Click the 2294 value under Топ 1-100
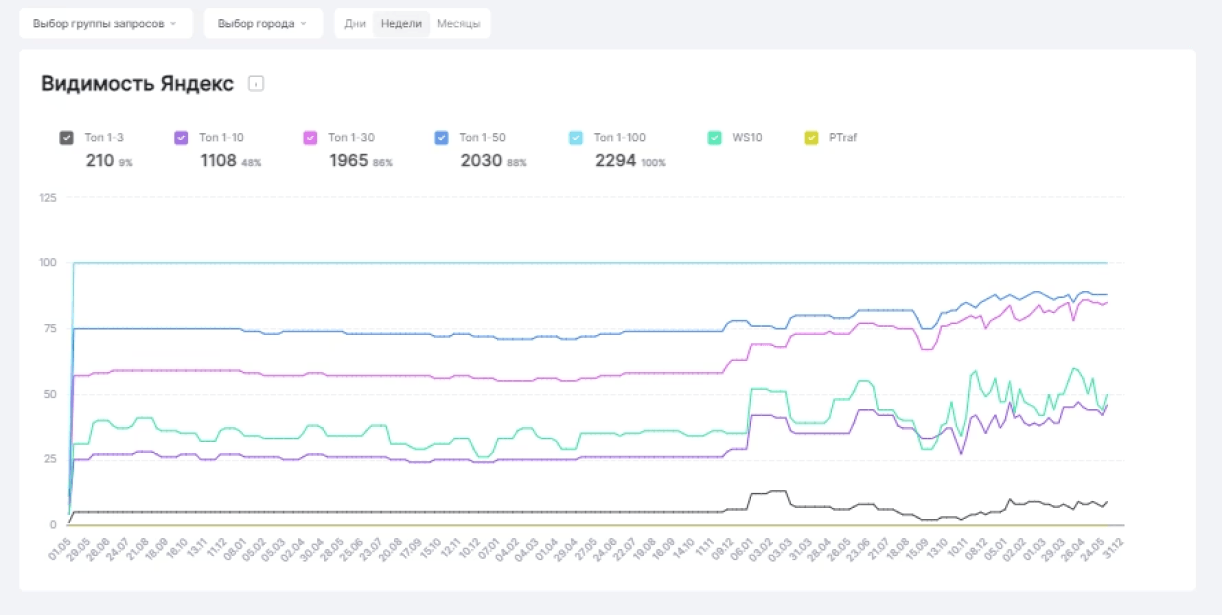Image resolution: width=1222 pixels, height=615 pixels. tap(615, 160)
